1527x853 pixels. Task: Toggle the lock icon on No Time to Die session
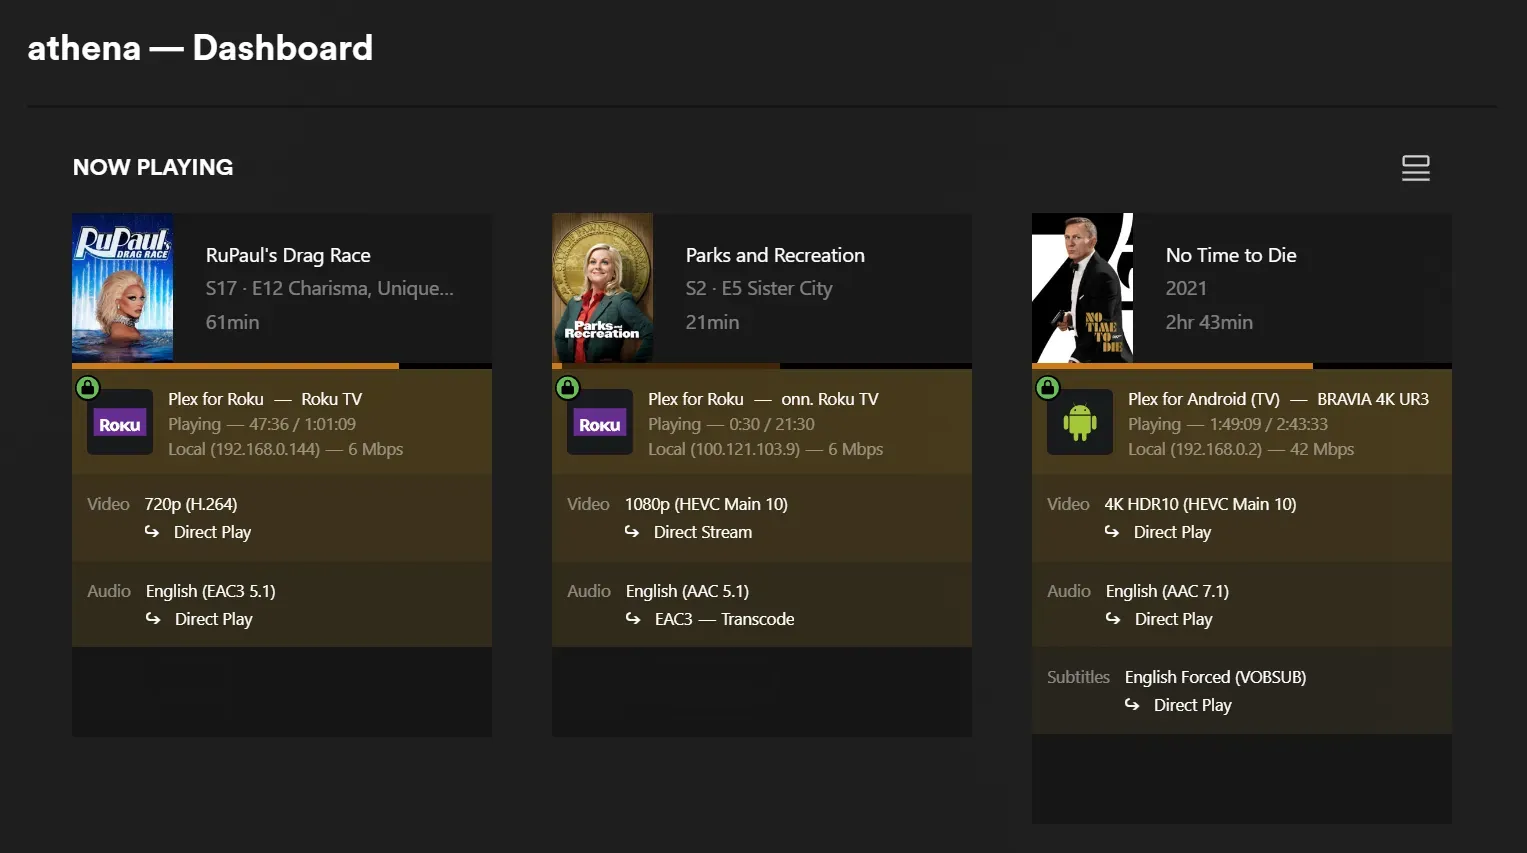click(x=1047, y=387)
